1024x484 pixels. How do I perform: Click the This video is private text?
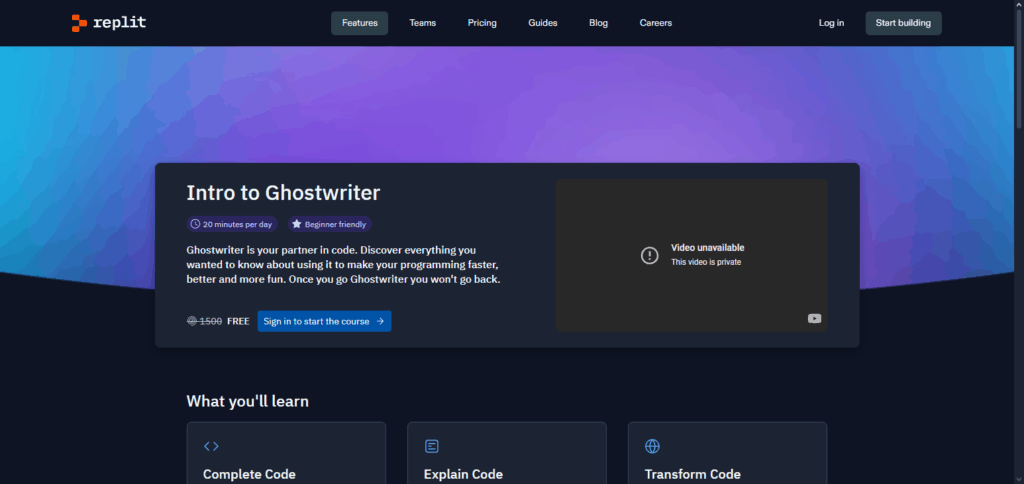click(x=706, y=262)
